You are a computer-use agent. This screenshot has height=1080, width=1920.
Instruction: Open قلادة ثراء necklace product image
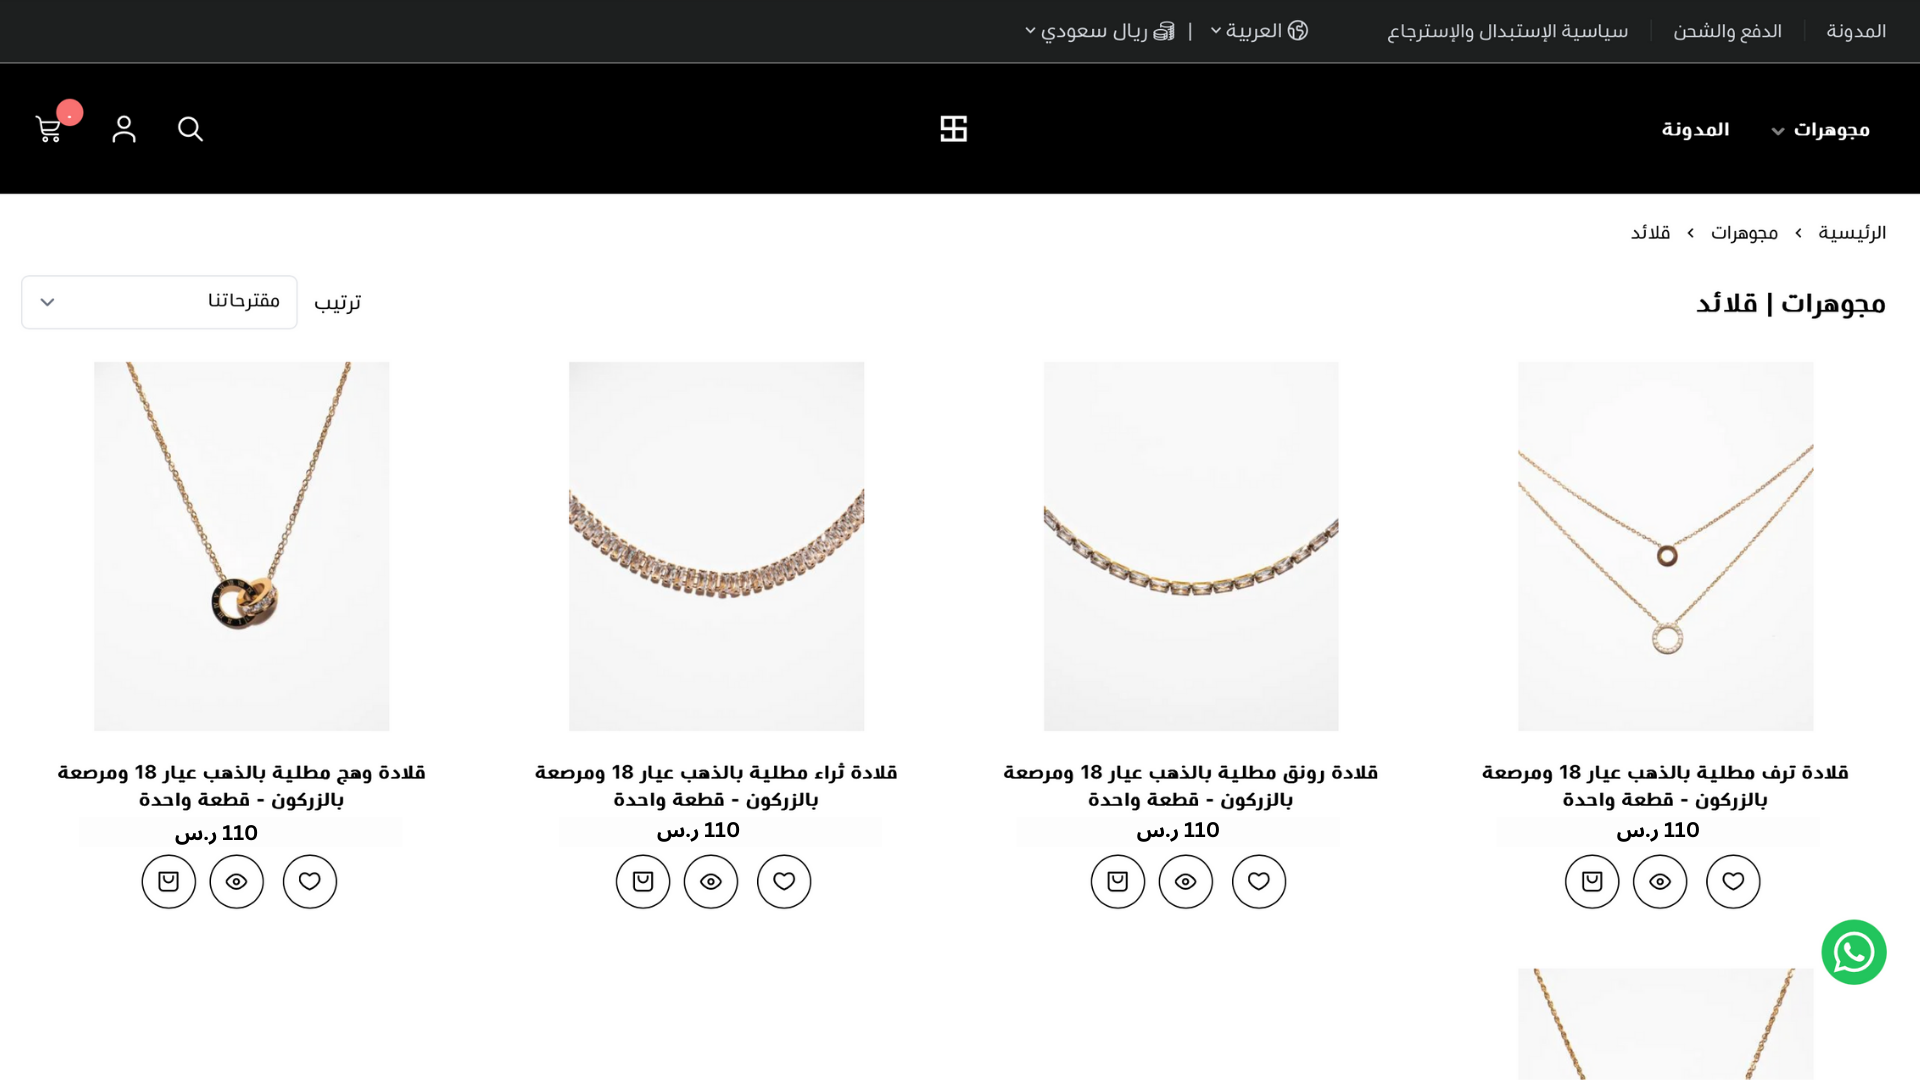coord(716,546)
